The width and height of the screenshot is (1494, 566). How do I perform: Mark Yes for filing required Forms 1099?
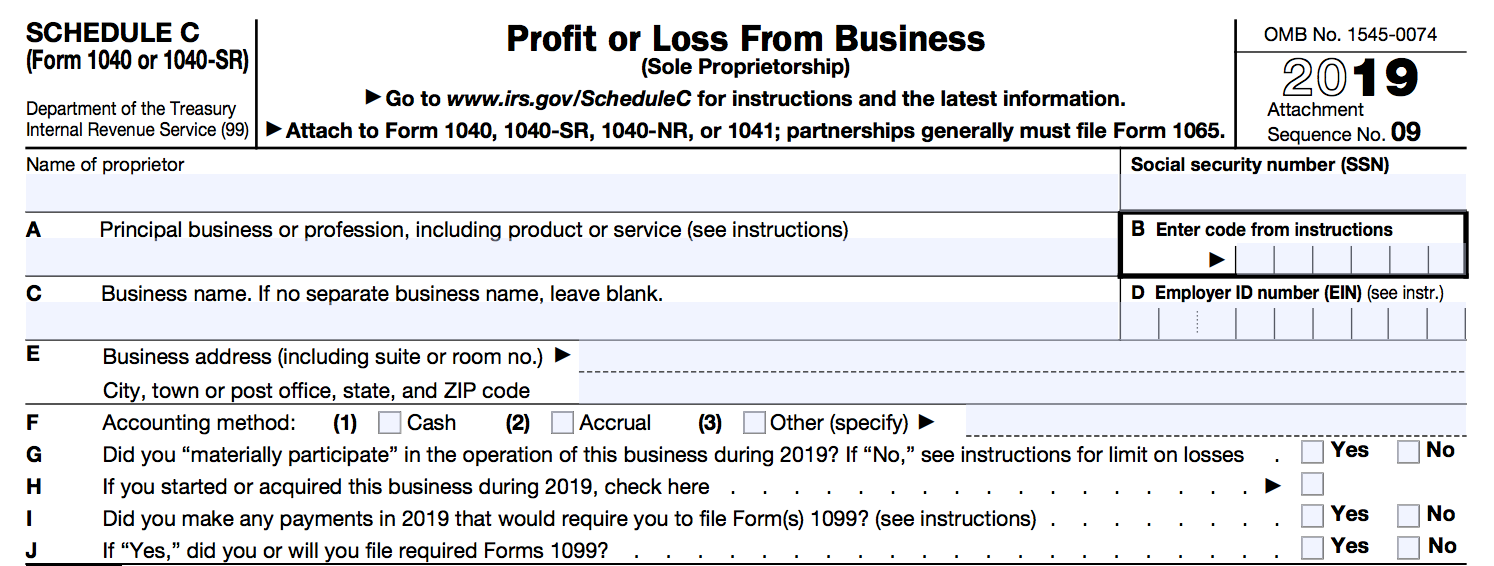coord(1312,547)
